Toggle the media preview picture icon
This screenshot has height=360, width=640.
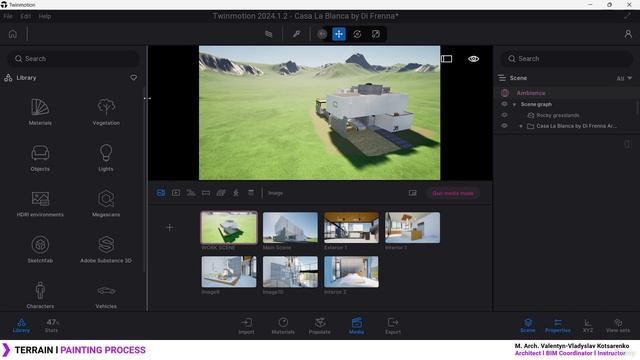point(413,193)
